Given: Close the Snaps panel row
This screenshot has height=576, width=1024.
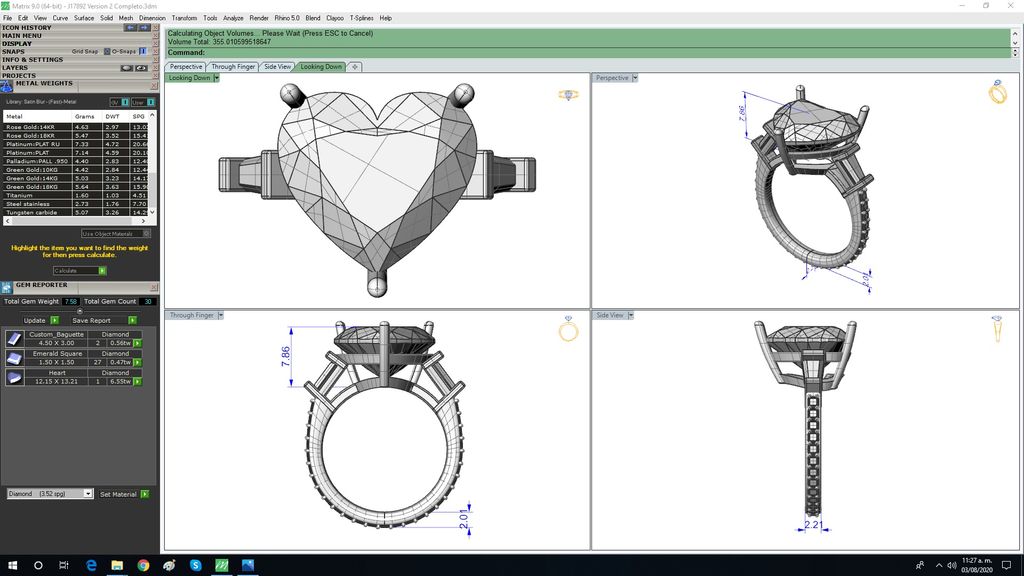Looking at the screenshot, I should 155,52.
